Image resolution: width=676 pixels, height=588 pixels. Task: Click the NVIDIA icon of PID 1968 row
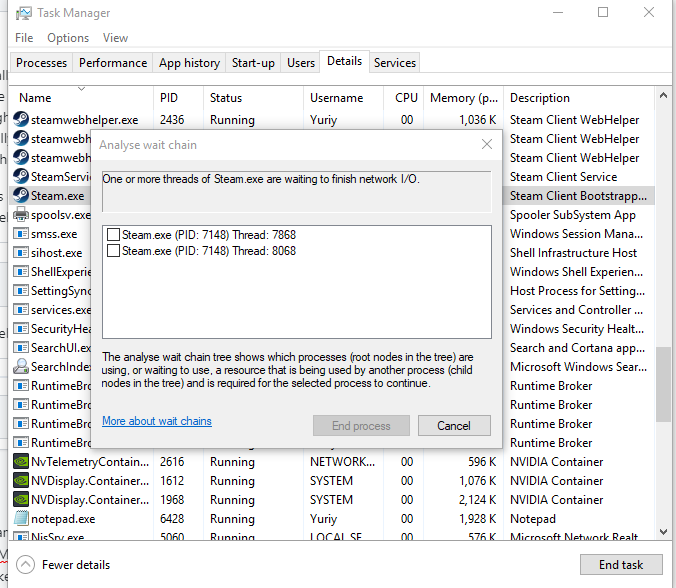pos(21,500)
